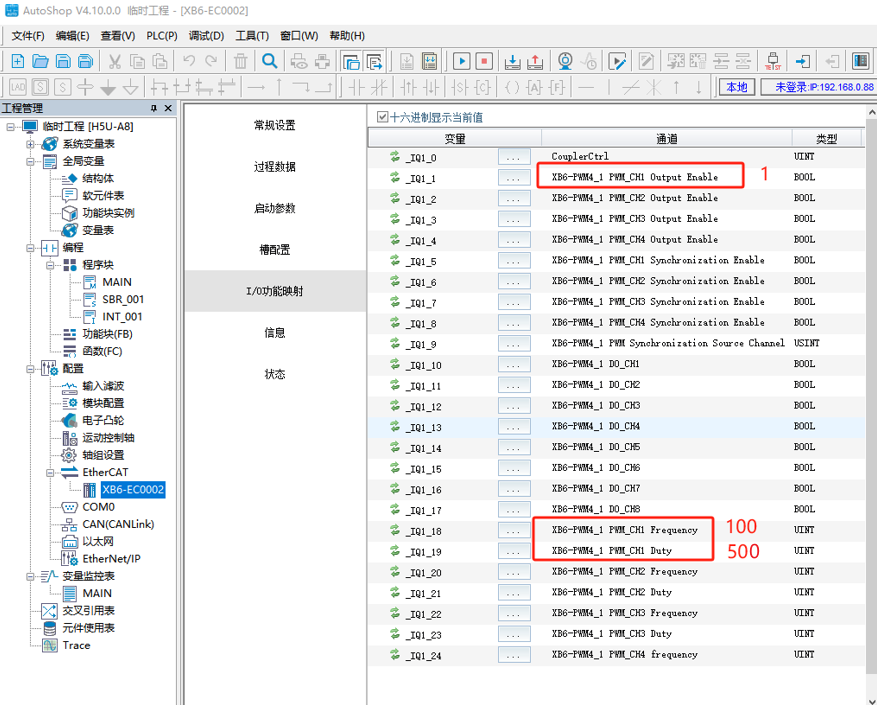Pin the 工程管理 panel
This screenshot has width=877, height=708.
point(154,108)
